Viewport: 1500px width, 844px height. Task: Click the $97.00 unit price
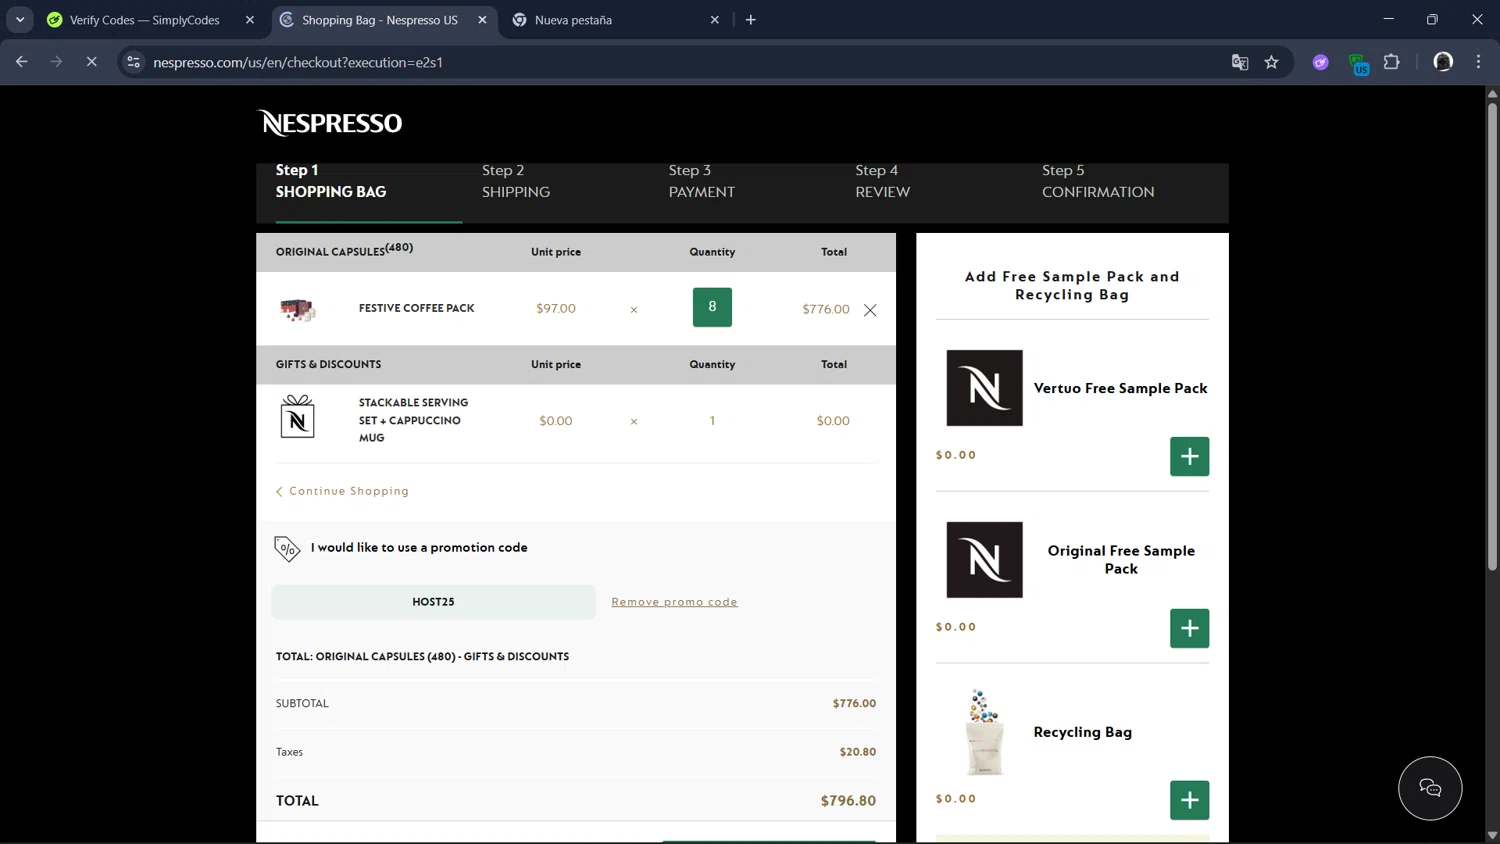[556, 308]
